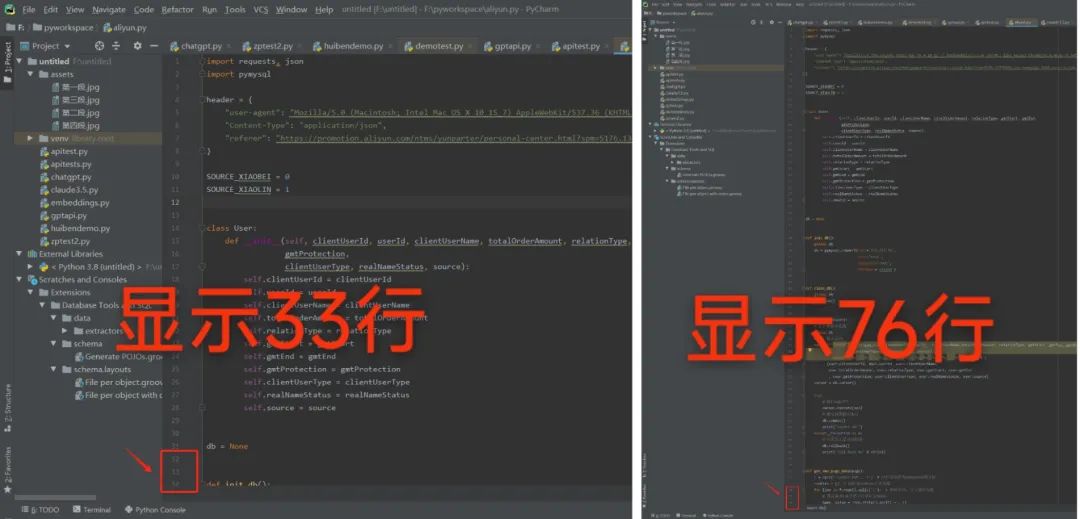Screen dimensions: 1080x519
Task: Click the folder icon under the 1: Project tab
Action: click(8, 80)
